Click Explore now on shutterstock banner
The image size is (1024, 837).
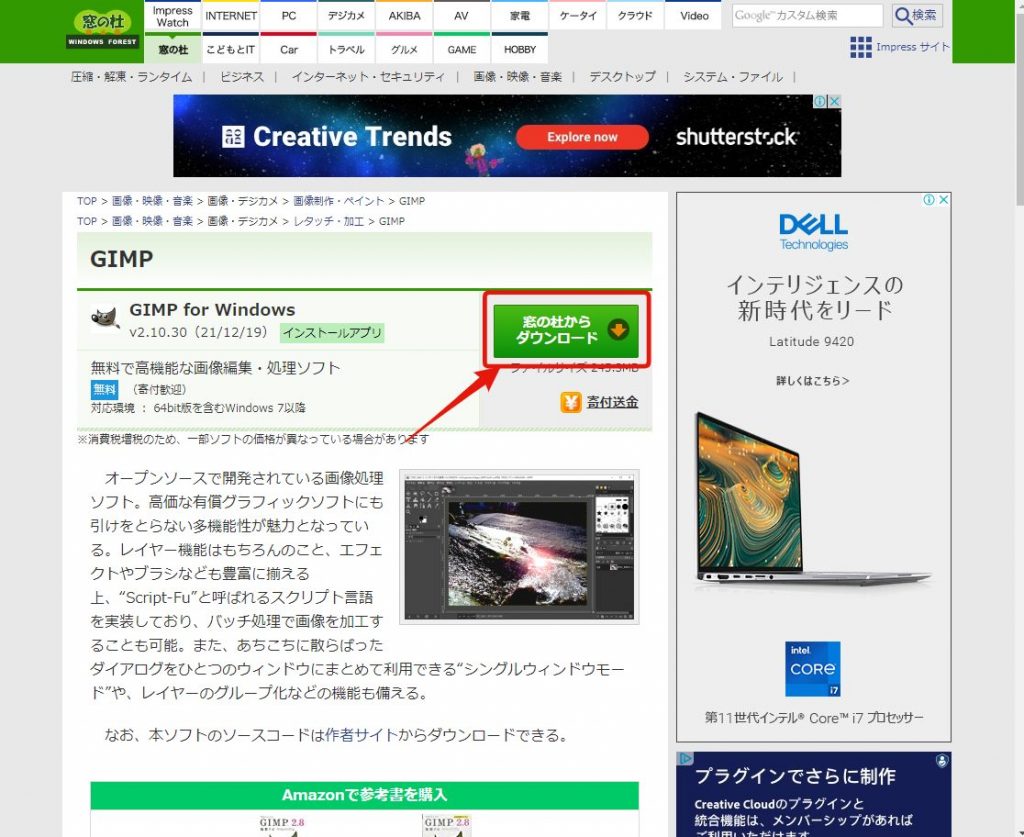coord(582,137)
